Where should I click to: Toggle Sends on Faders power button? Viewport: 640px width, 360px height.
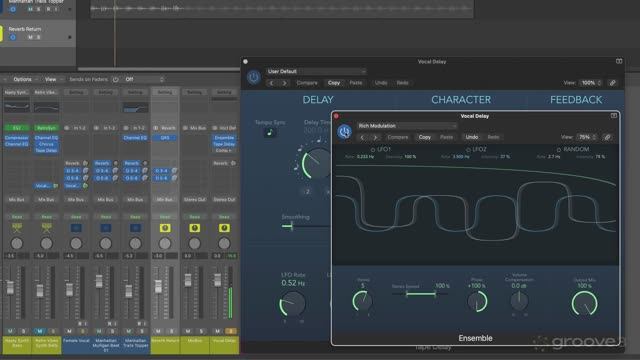click(116, 79)
